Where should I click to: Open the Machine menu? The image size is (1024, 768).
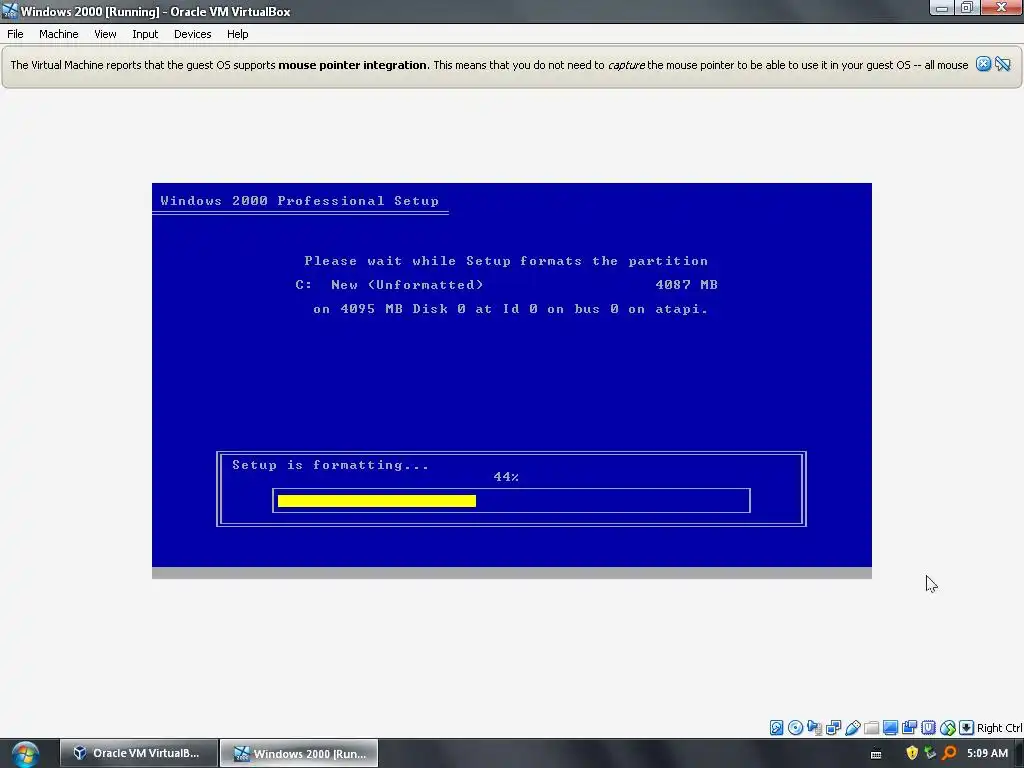click(x=59, y=34)
